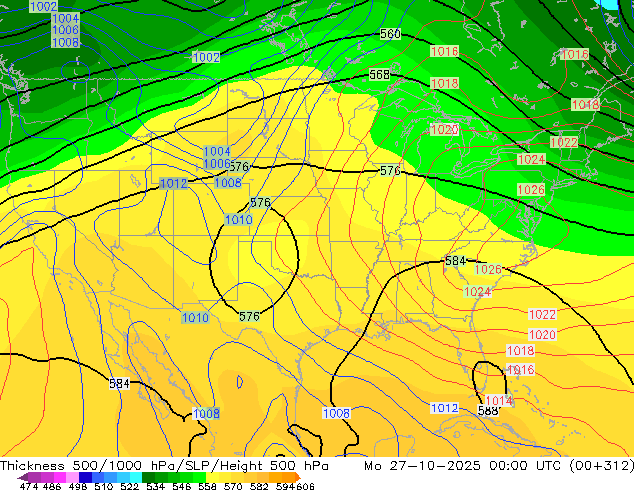Click the 576 label right of the closed circle
The width and height of the screenshot is (634, 490).
[x=390, y=171]
